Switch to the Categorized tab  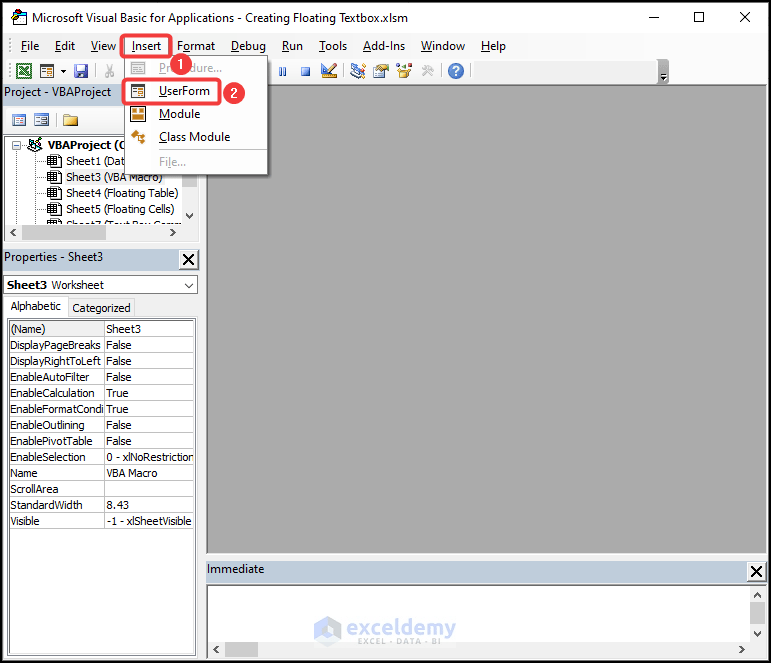pyautogui.click(x=101, y=308)
